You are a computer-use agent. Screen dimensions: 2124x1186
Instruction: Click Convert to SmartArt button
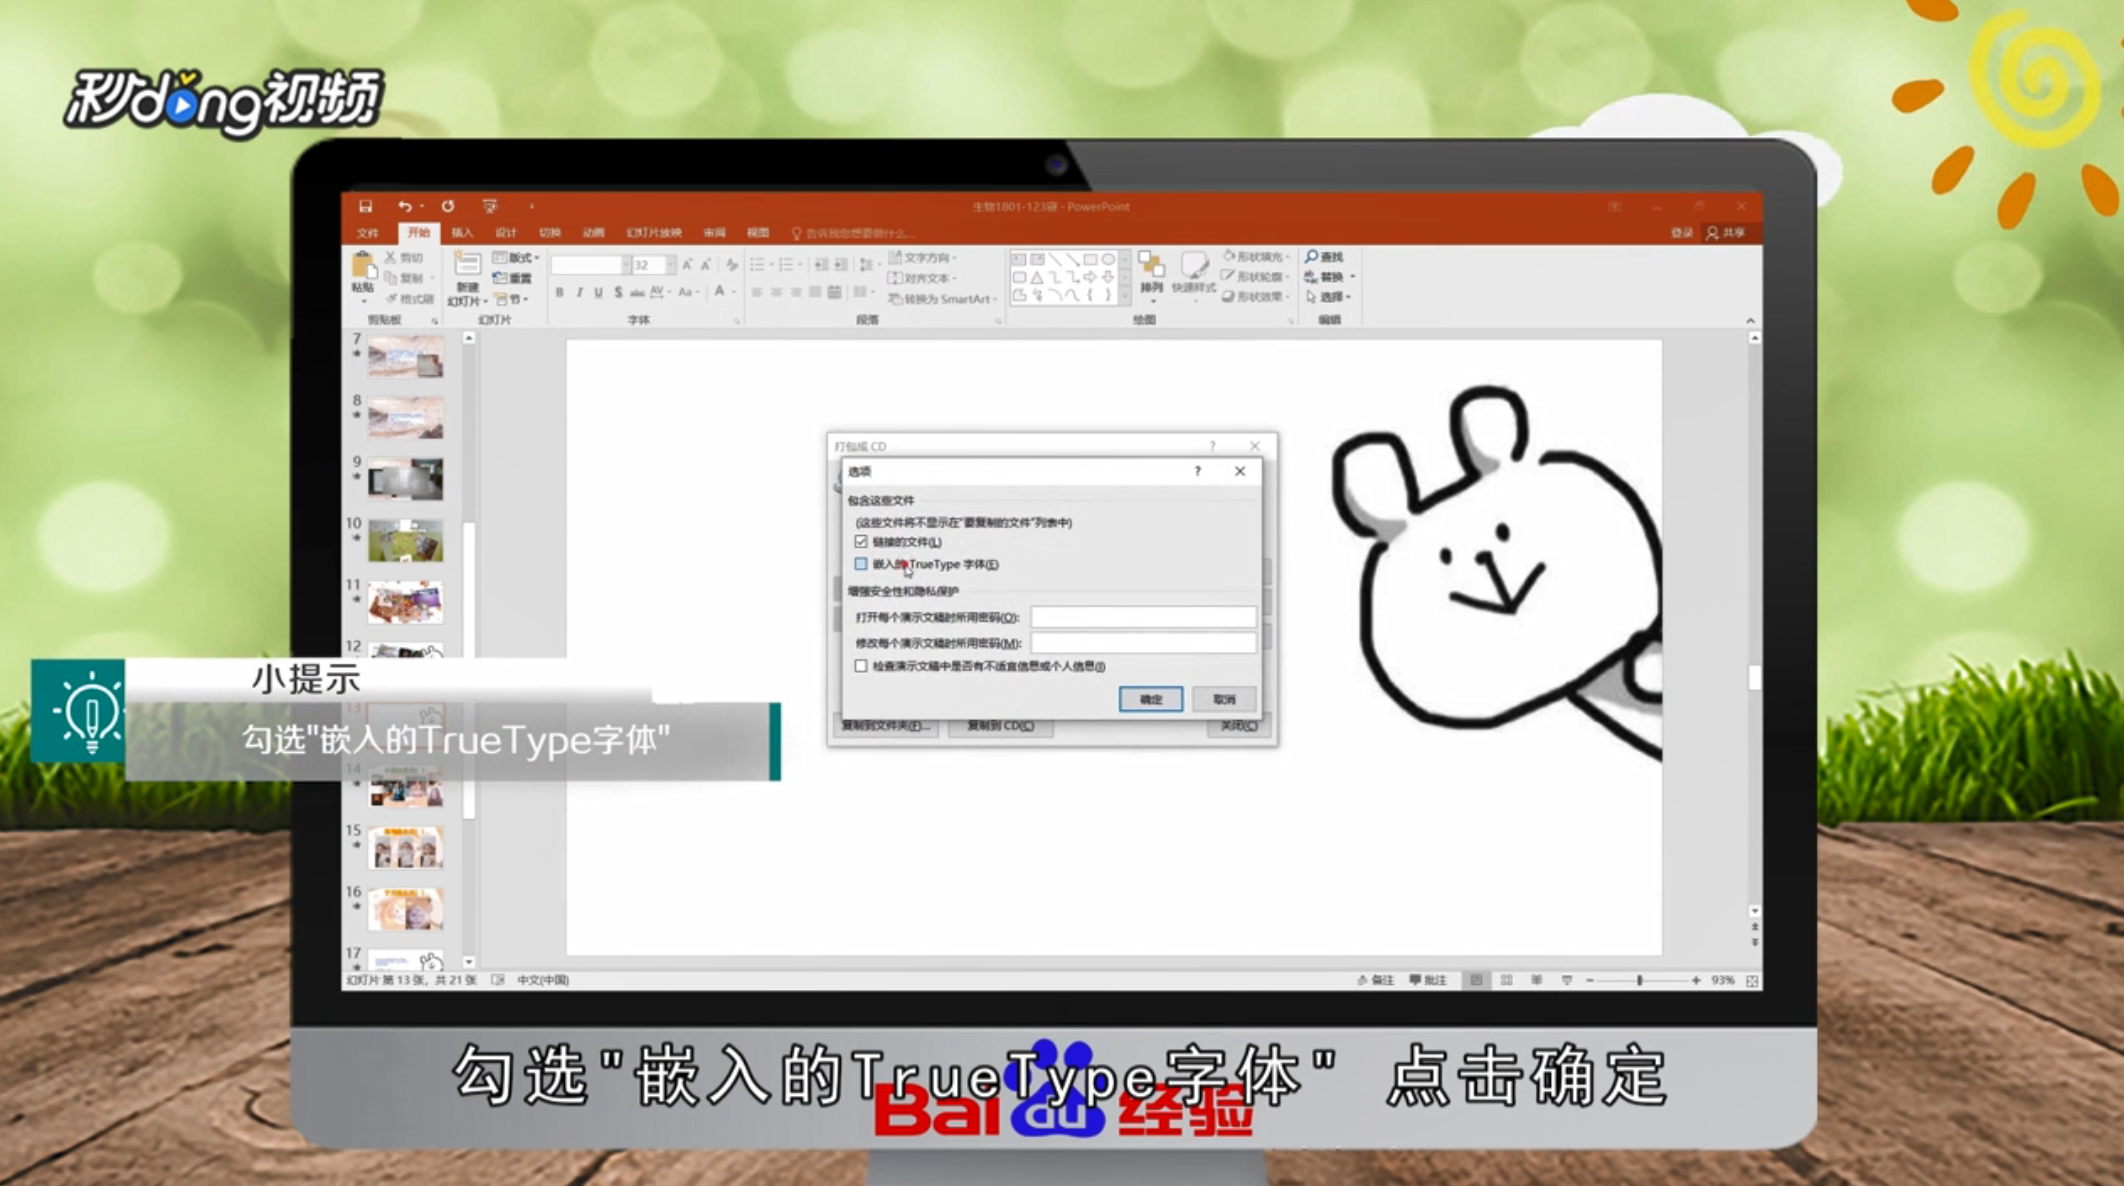[x=943, y=299]
